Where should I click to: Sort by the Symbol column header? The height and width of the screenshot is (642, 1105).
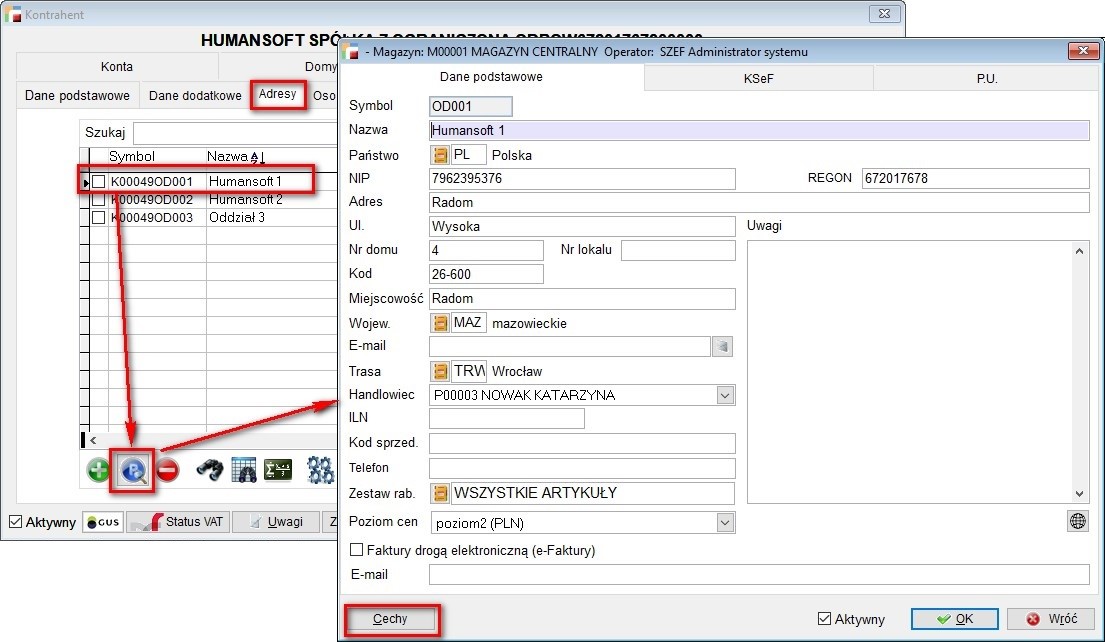pyautogui.click(x=132, y=156)
